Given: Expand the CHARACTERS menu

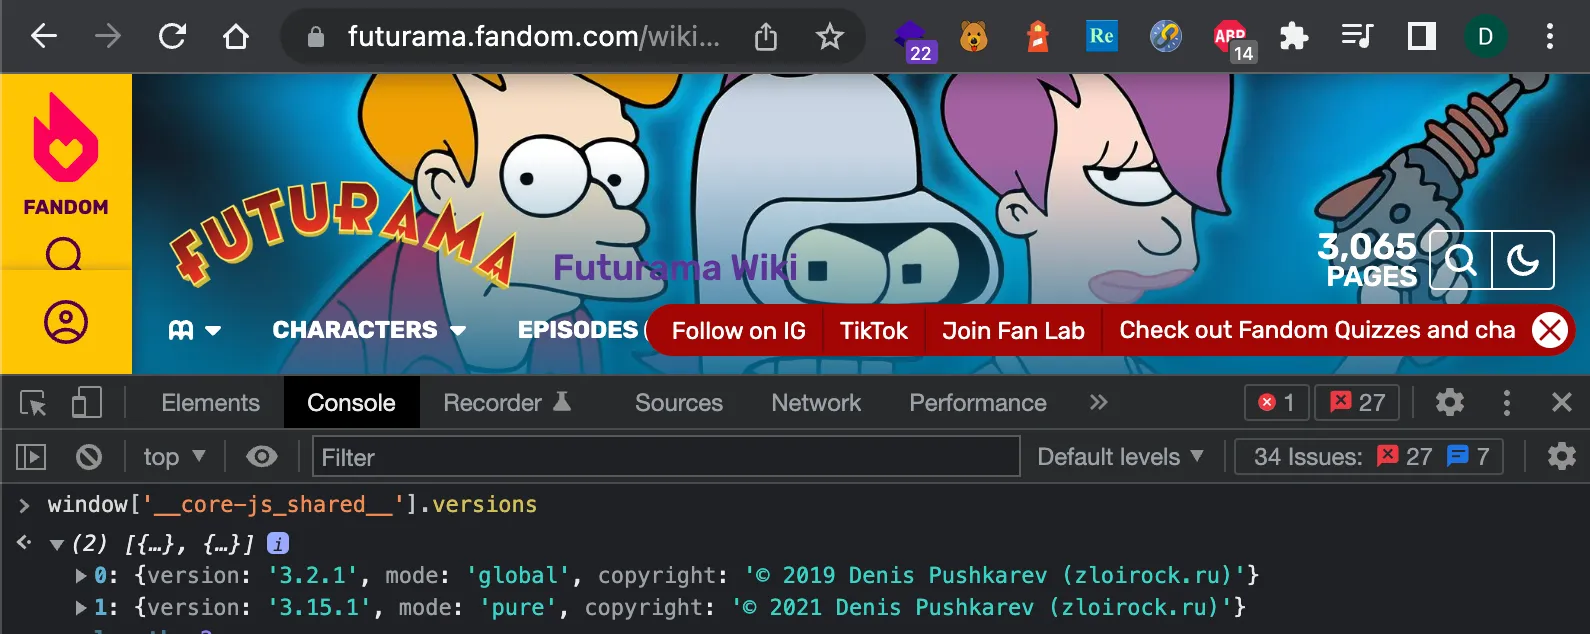Looking at the screenshot, I should (x=369, y=330).
